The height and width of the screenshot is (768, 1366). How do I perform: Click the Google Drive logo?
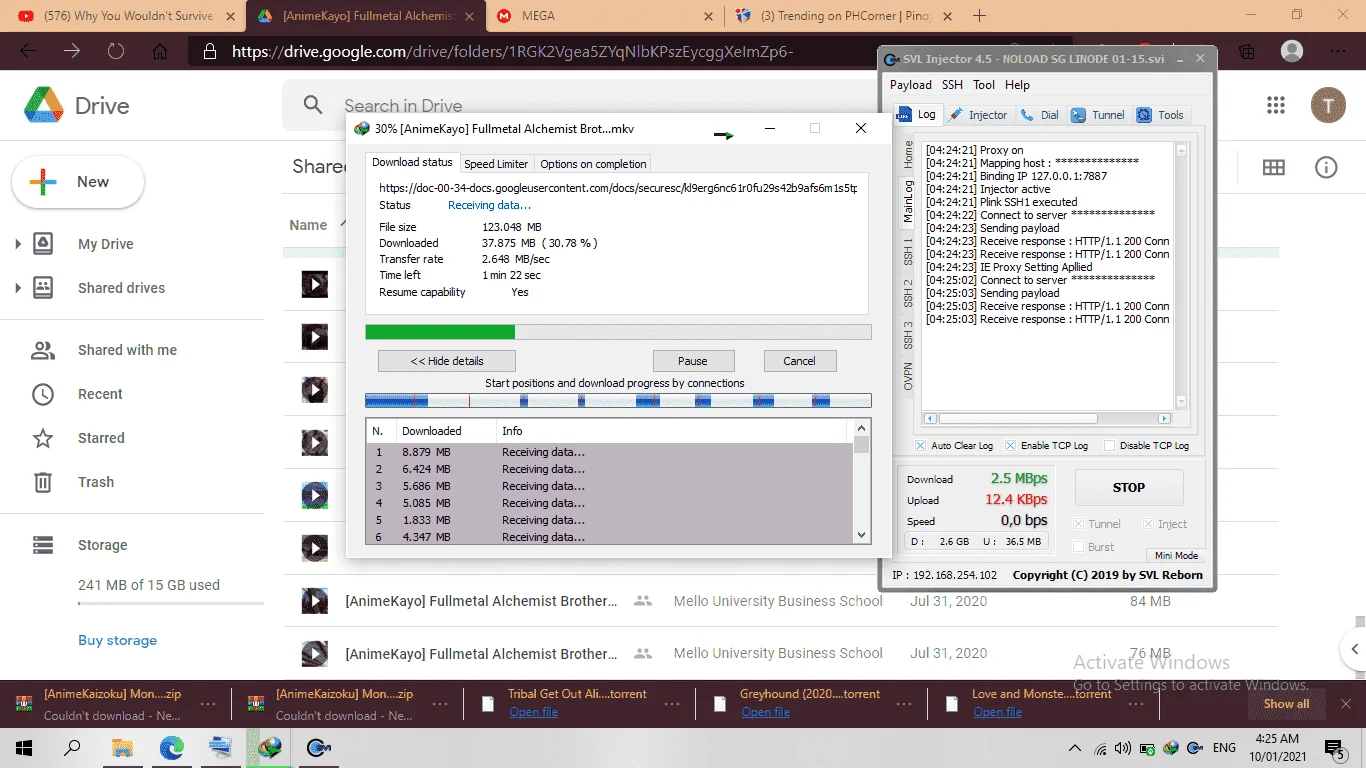(77, 105)
